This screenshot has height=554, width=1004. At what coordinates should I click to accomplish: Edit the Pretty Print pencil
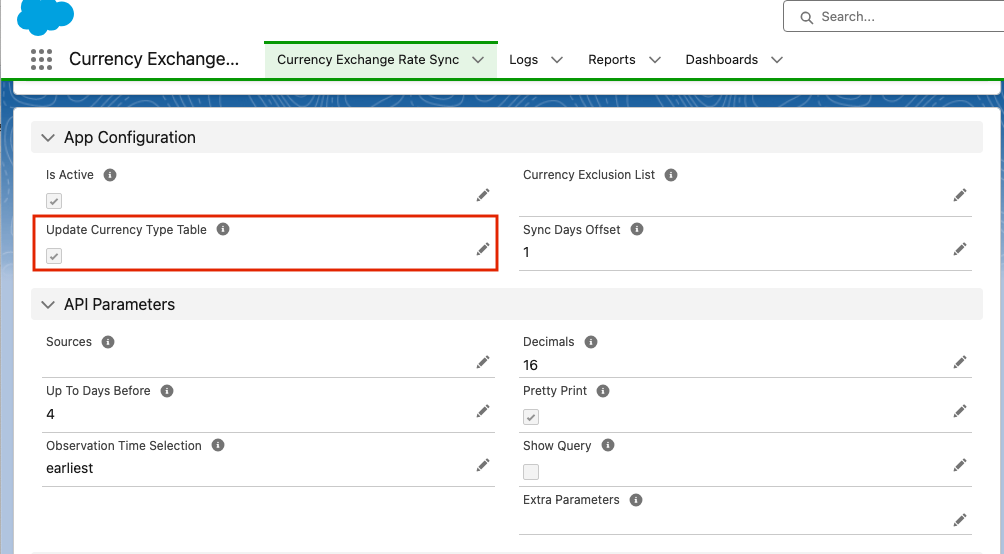[960, 411]
